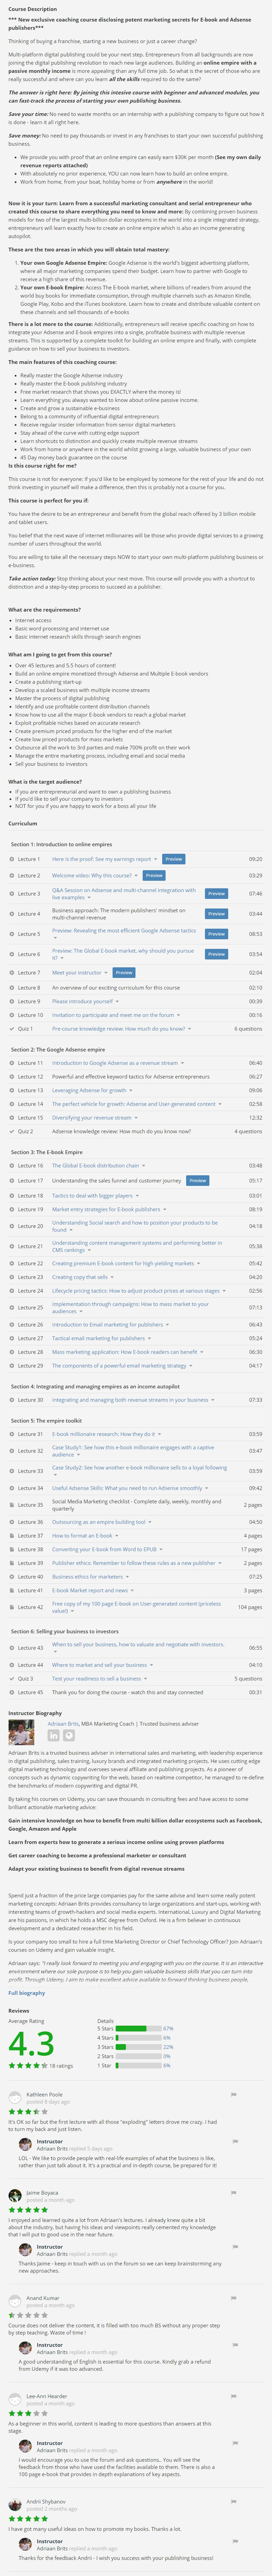Click 'Section 3: The E-book Empire' heading

pos(47,1152)
